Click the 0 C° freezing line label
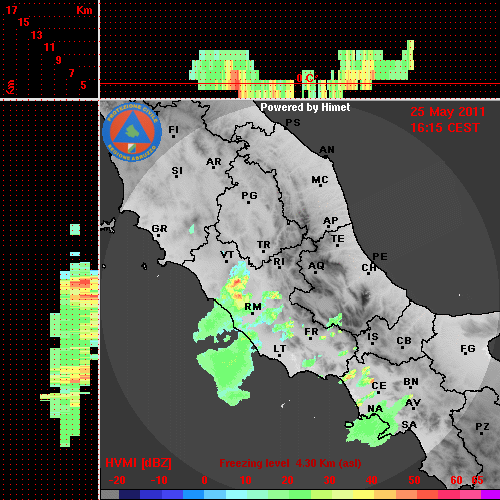 point(307,79)
